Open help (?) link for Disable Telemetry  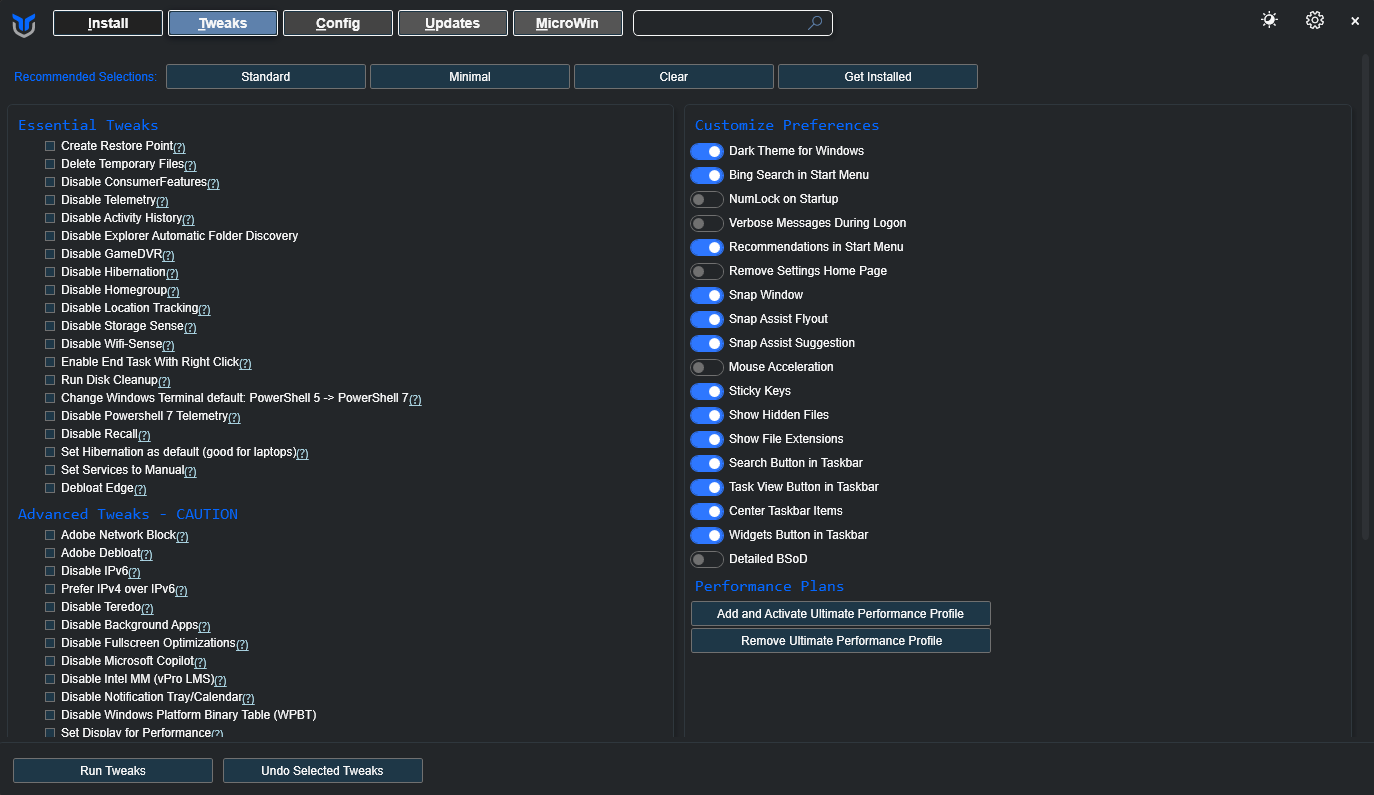pos(162,201)
